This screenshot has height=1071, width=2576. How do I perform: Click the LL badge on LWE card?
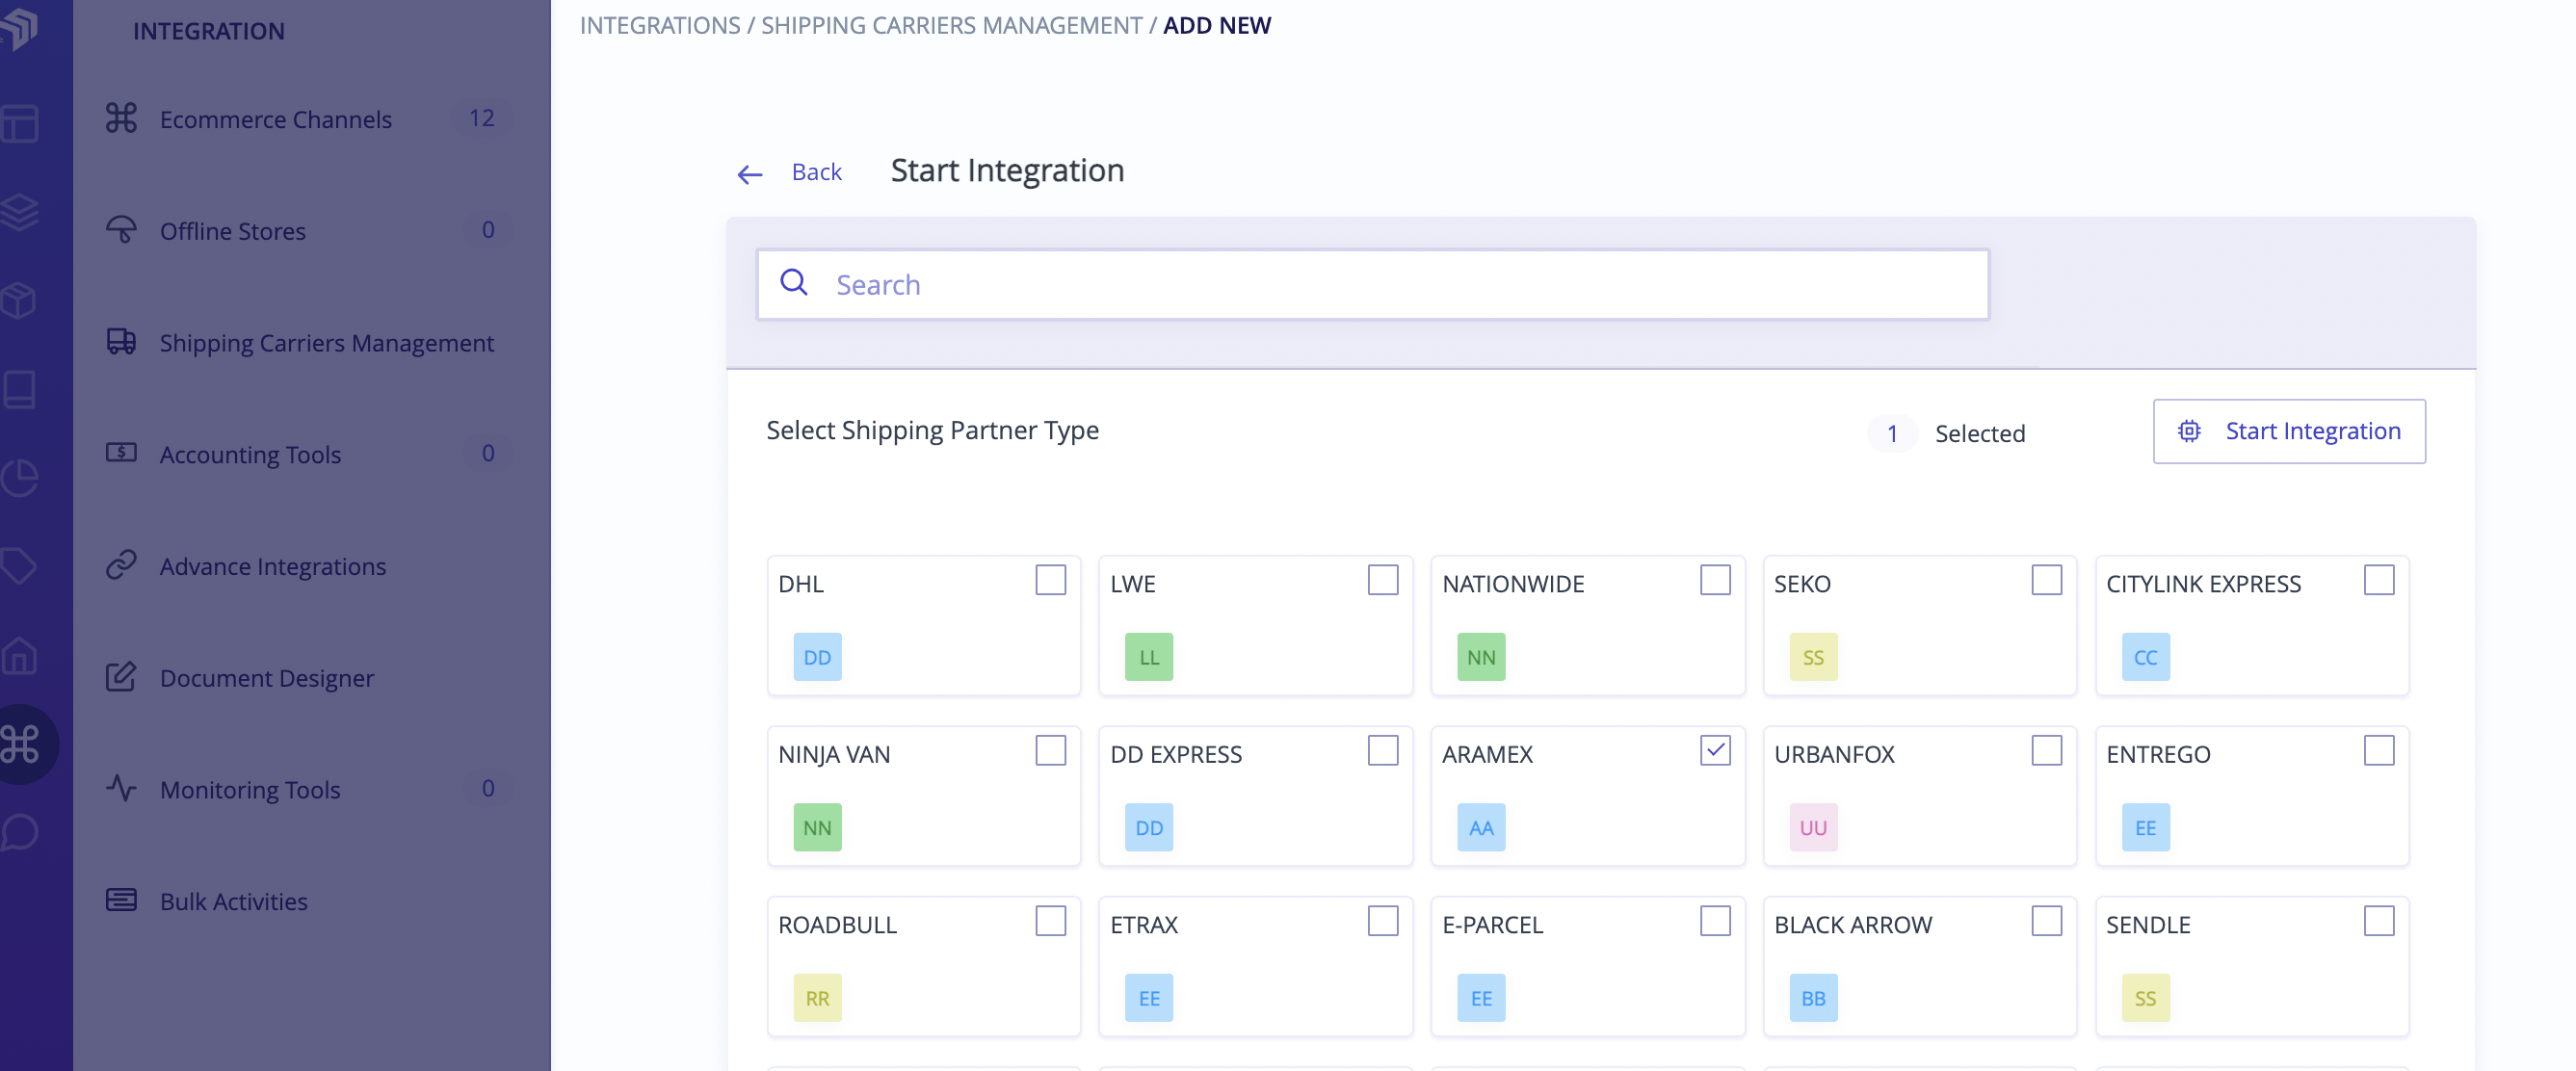pos(1149,657)
